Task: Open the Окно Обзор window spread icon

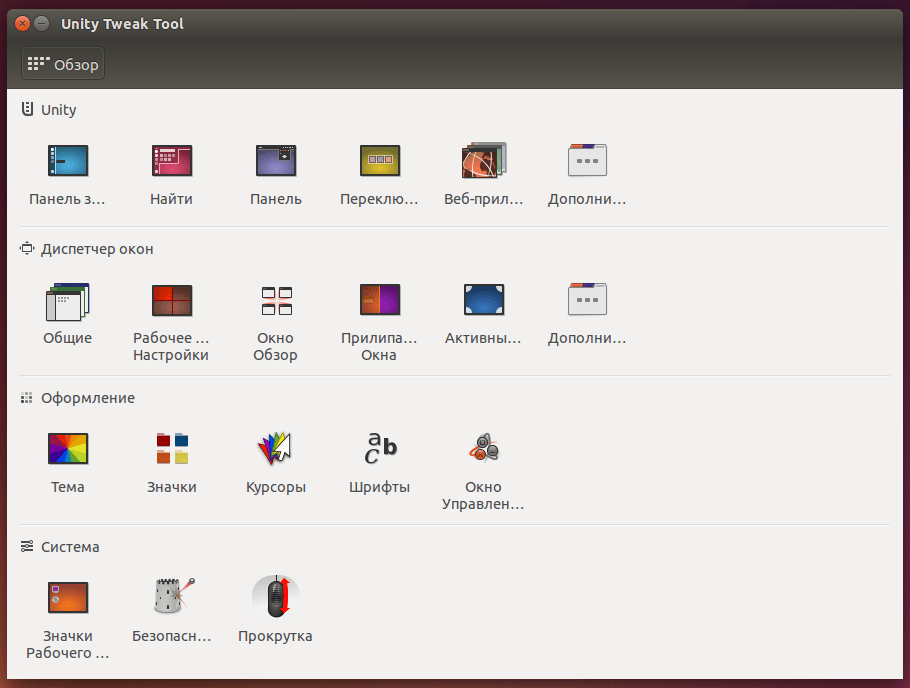Action: coord(276,300)
